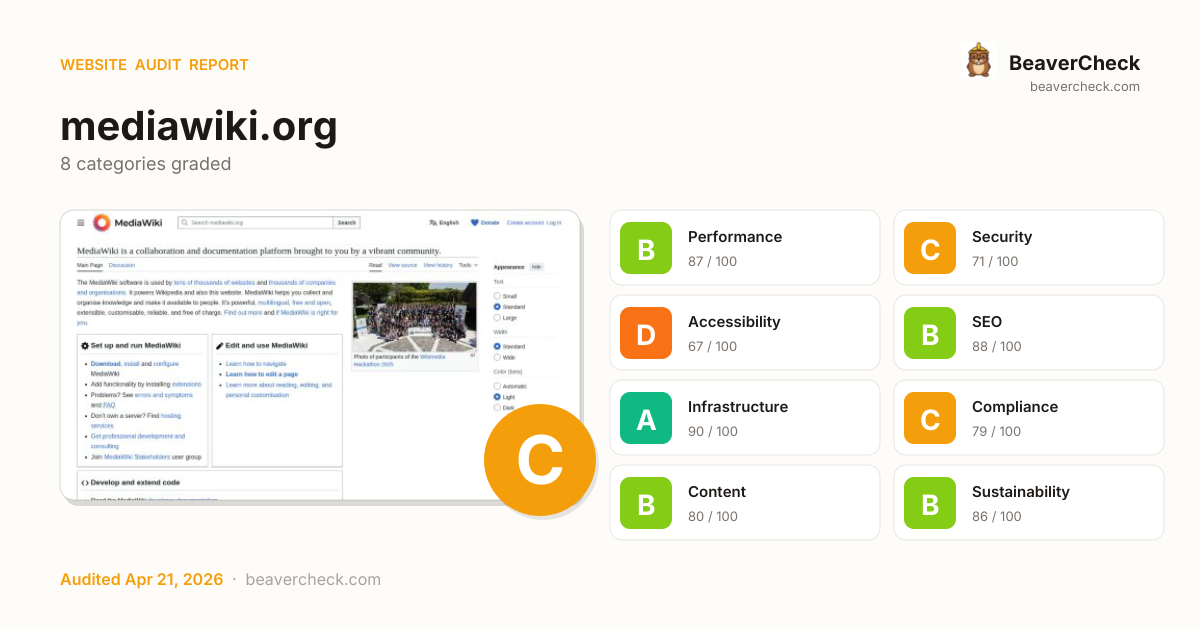The height and width of the screenshot is (630, 1200).
Task: Expand the Tools dropdown menu
Action: point(467,265)
